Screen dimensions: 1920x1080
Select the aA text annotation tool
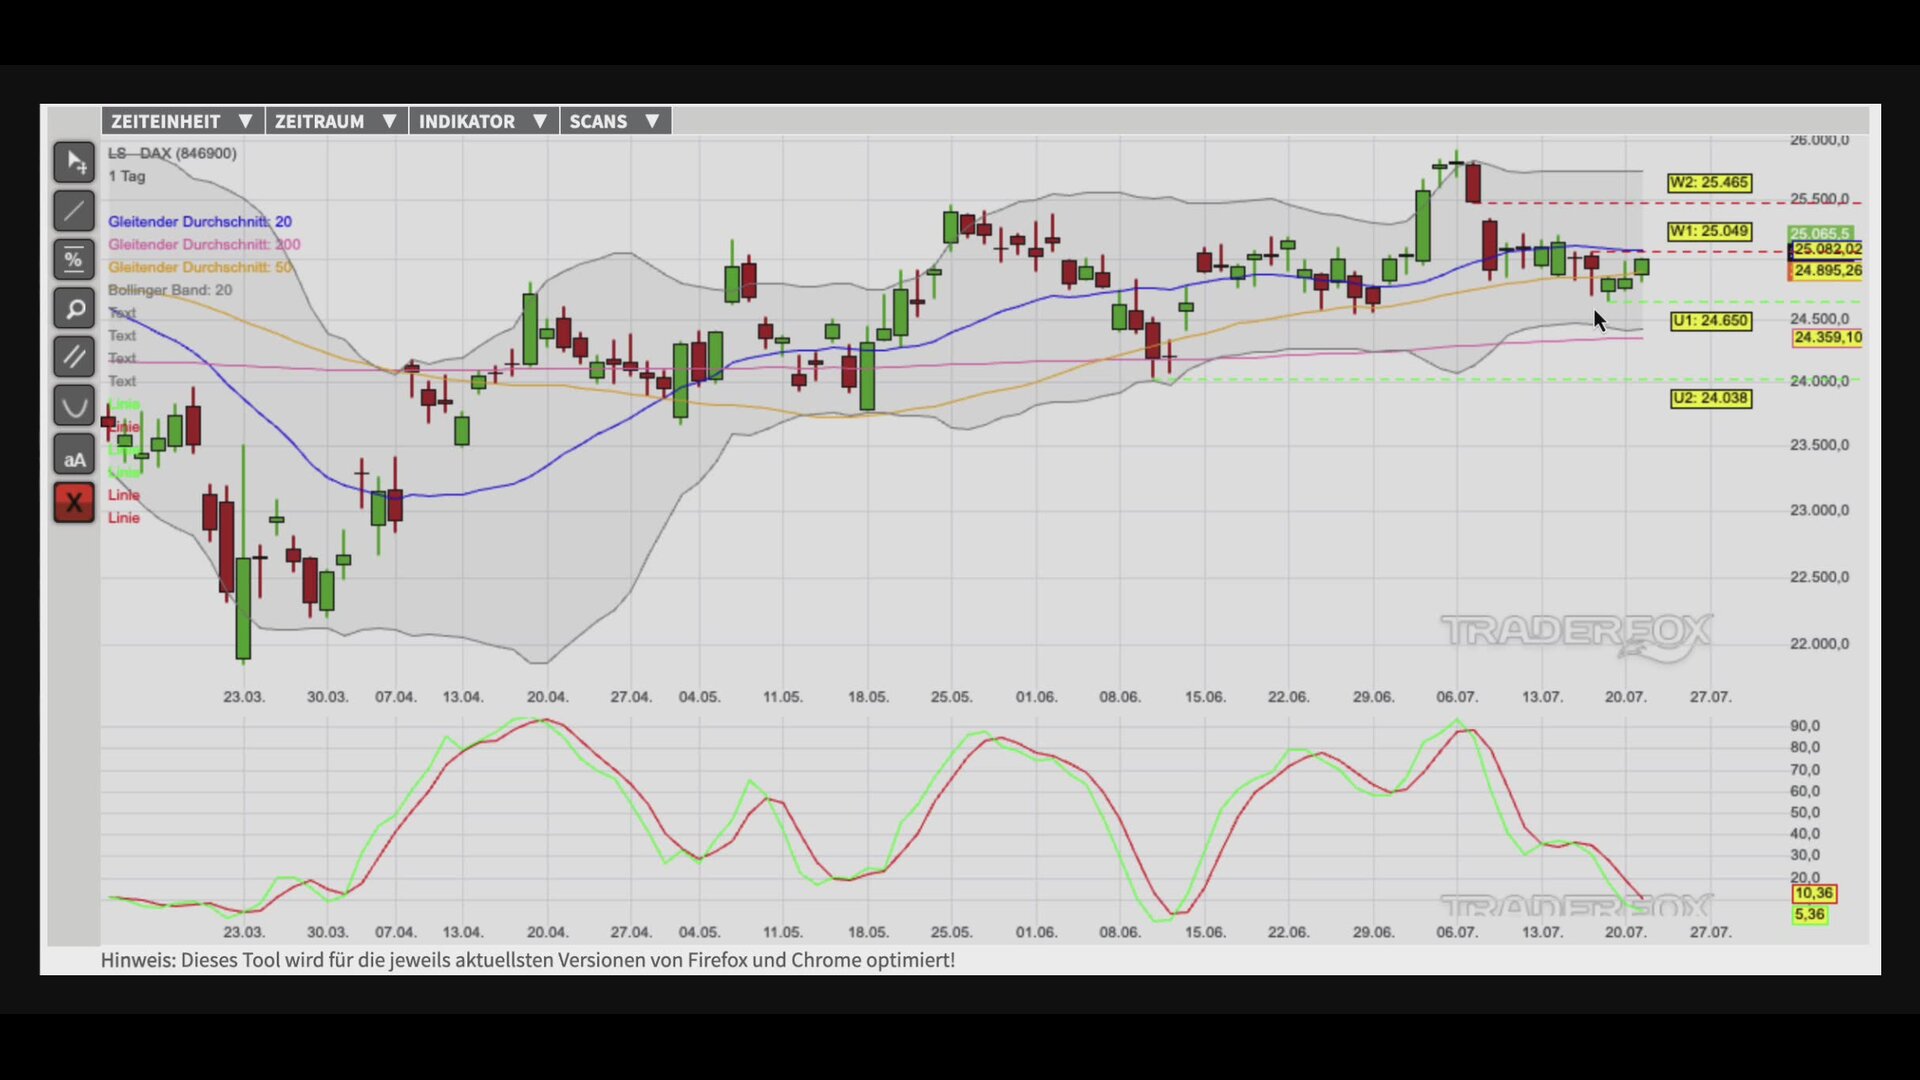[x=74, y=455]
